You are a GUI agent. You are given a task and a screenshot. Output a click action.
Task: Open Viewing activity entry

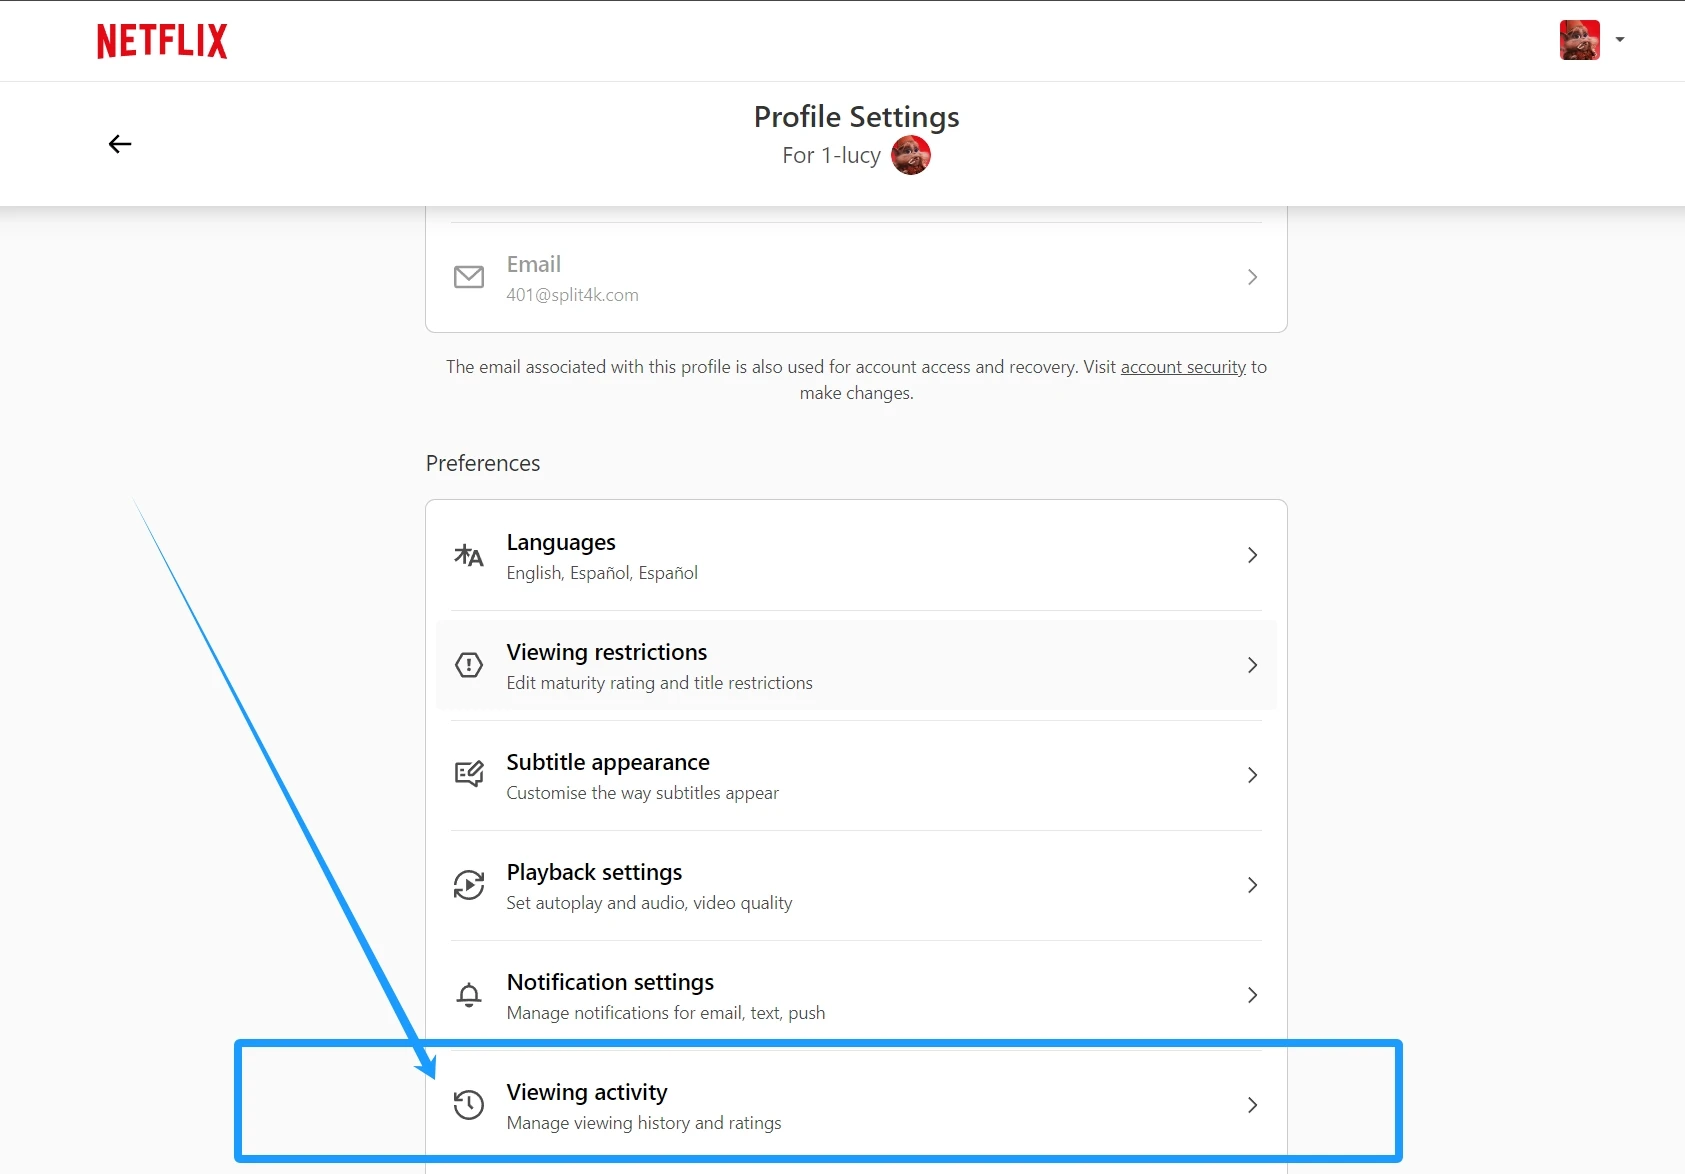click(x=856, y=1105)
